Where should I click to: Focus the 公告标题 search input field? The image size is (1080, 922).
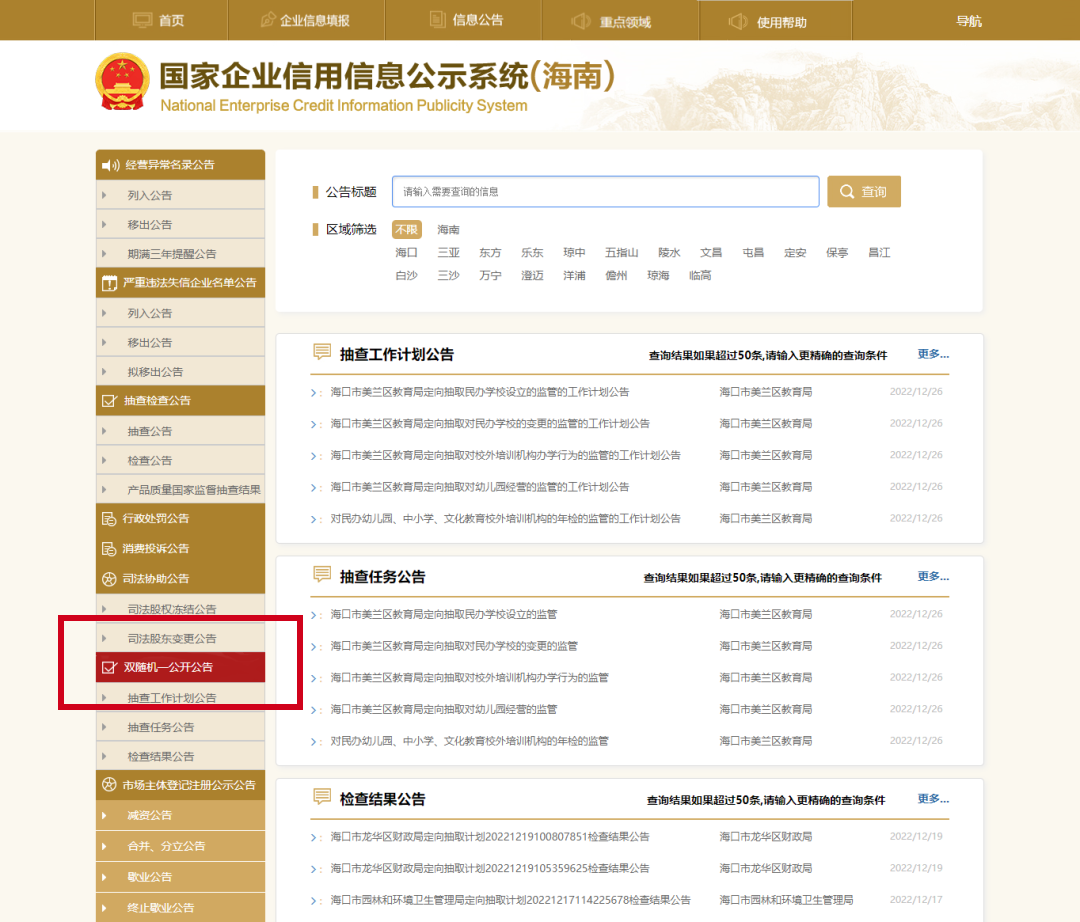[x=605, y=191]
